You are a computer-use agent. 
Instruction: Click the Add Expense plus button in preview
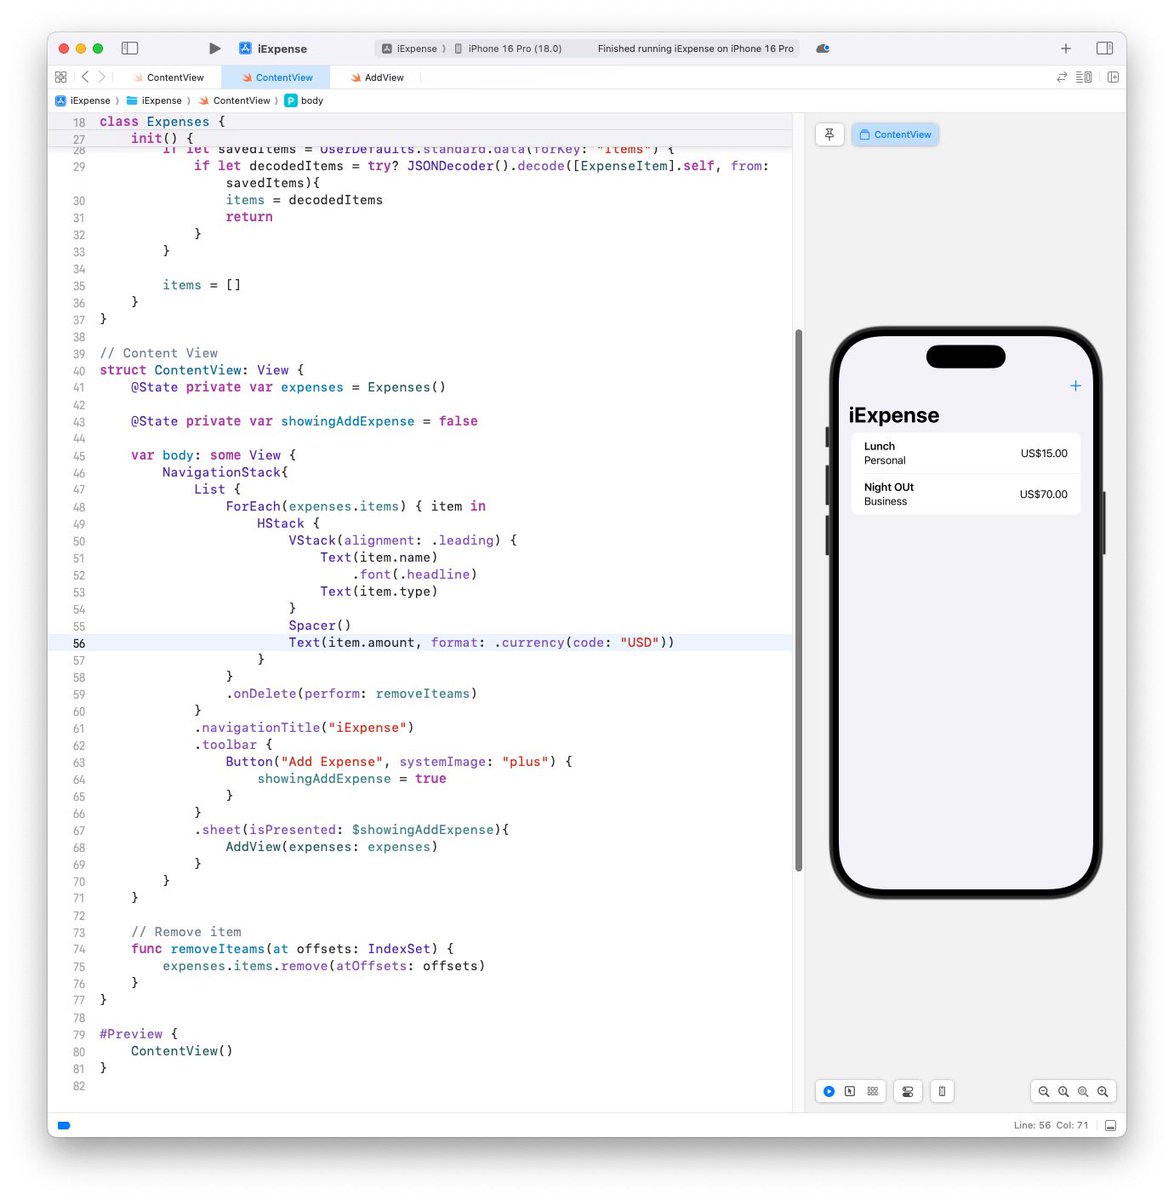[x=1075, y=385]
